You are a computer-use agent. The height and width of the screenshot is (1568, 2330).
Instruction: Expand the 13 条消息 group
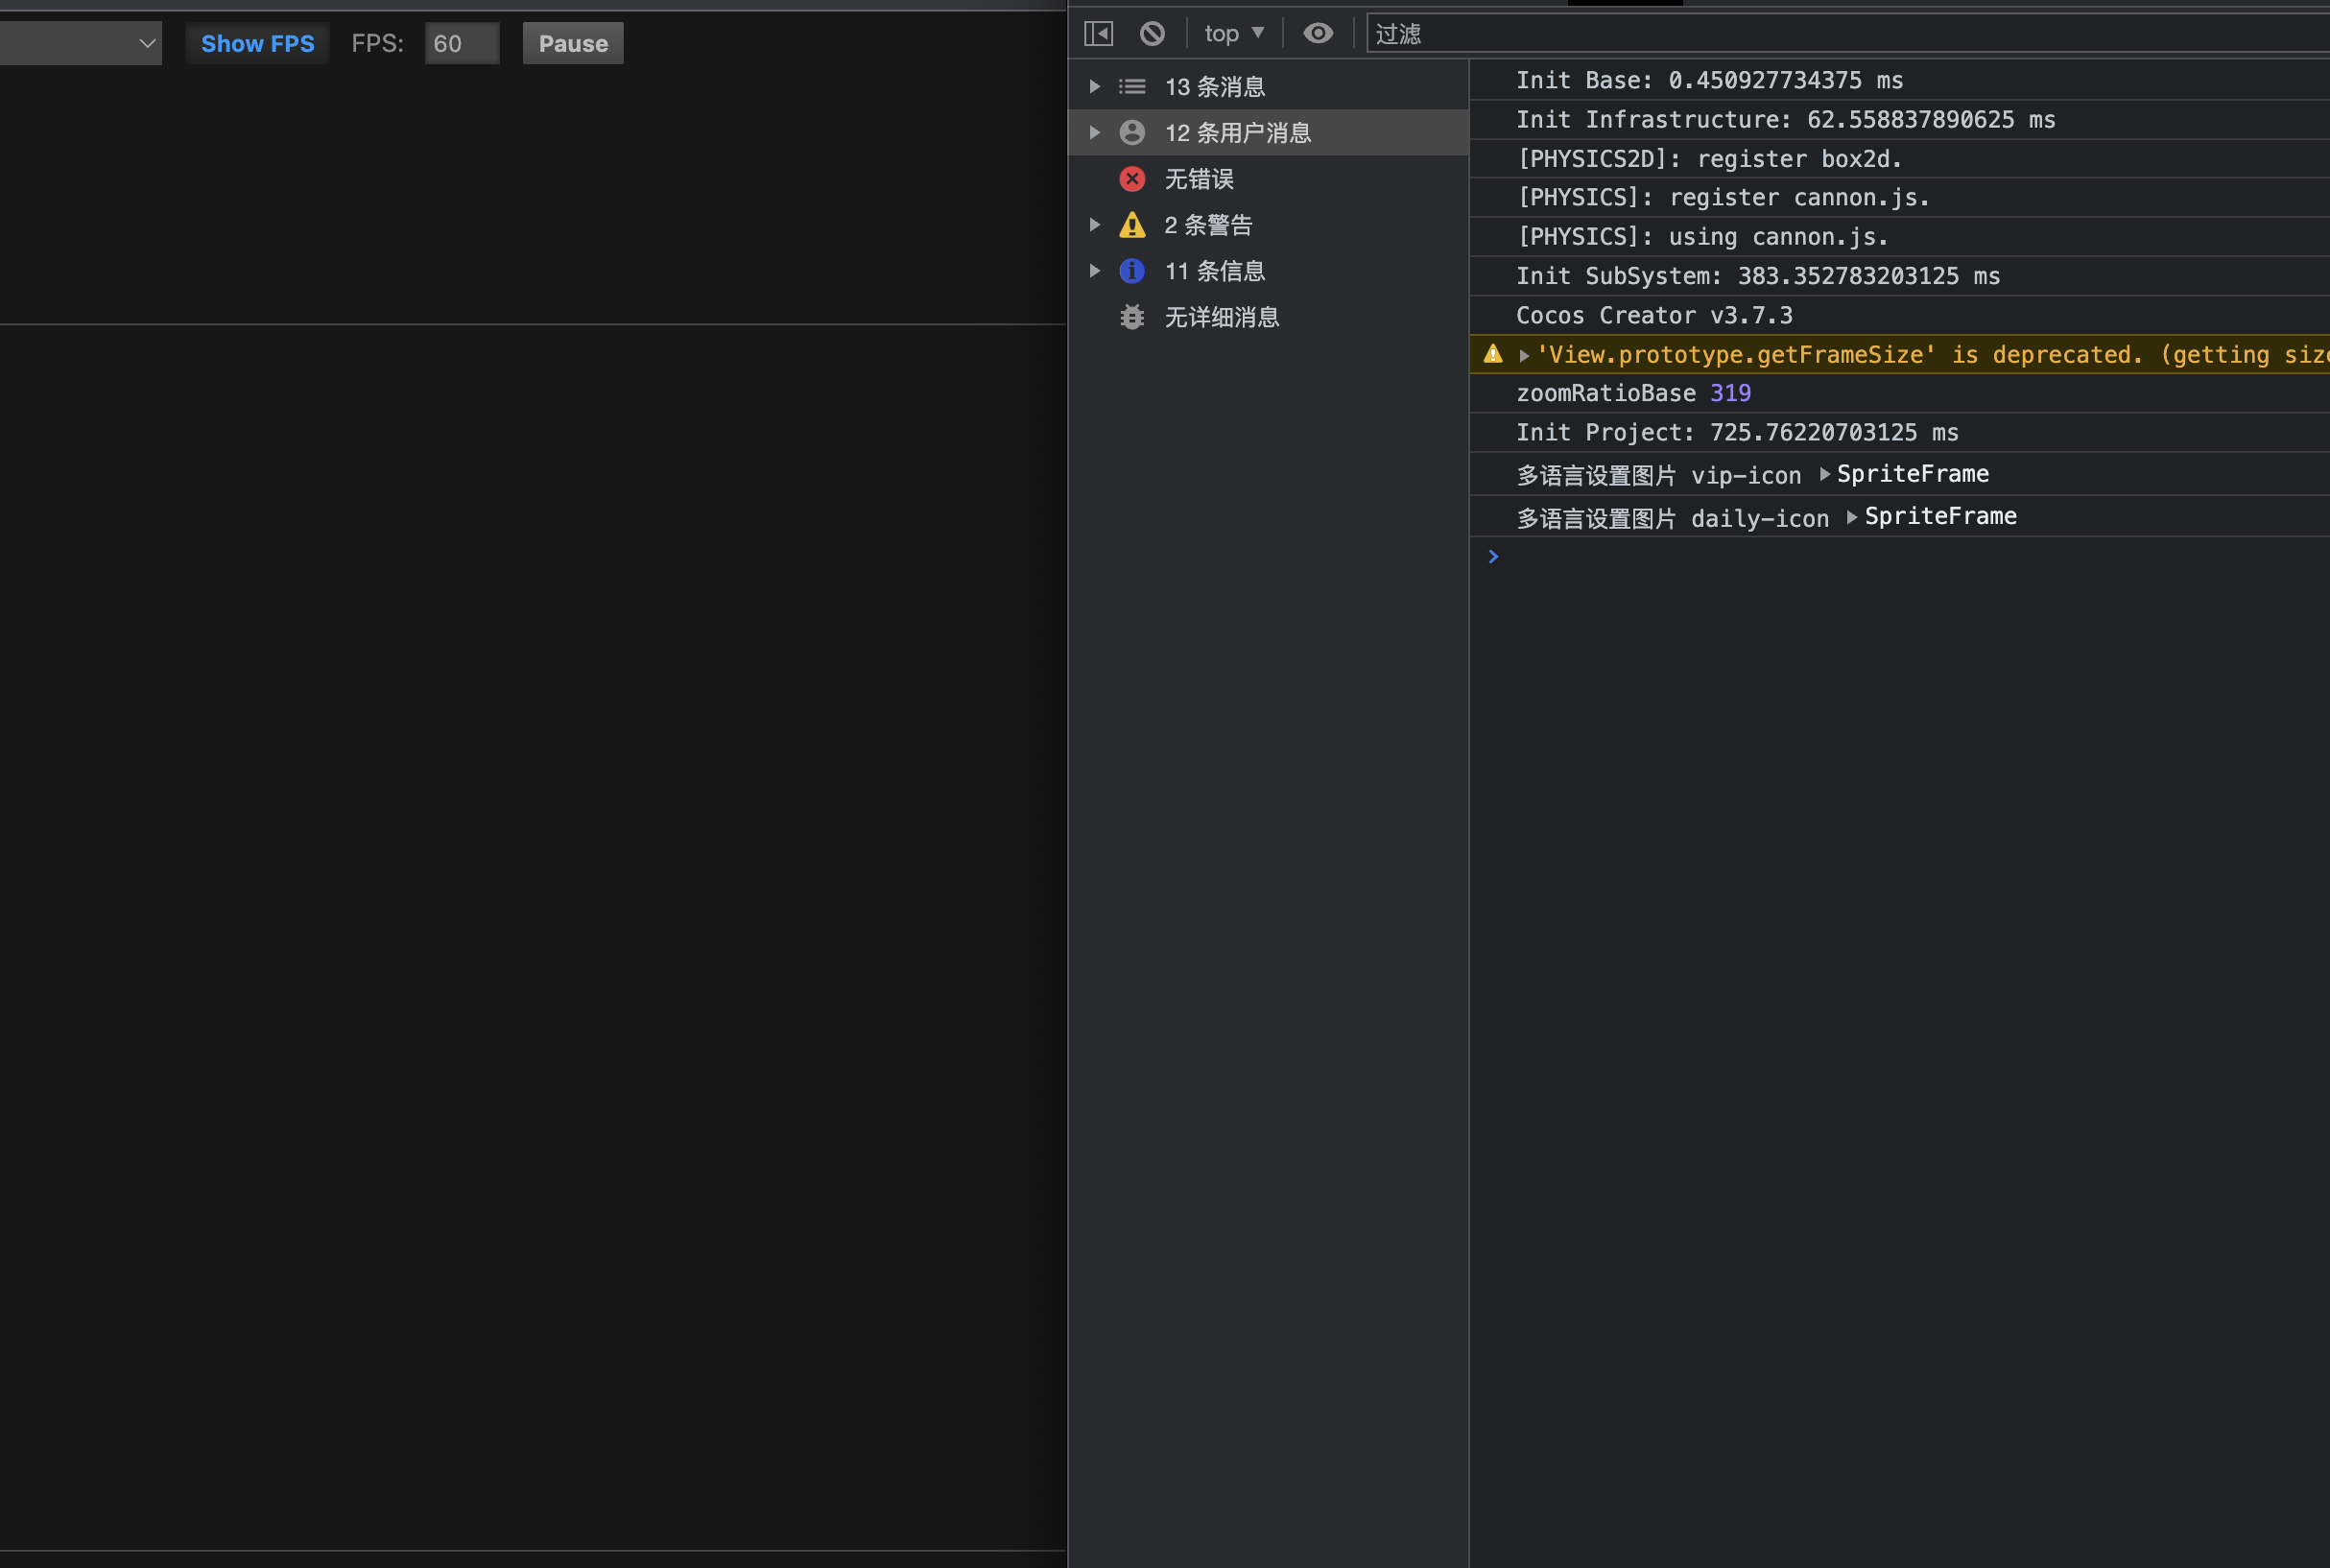[1095, 87]
